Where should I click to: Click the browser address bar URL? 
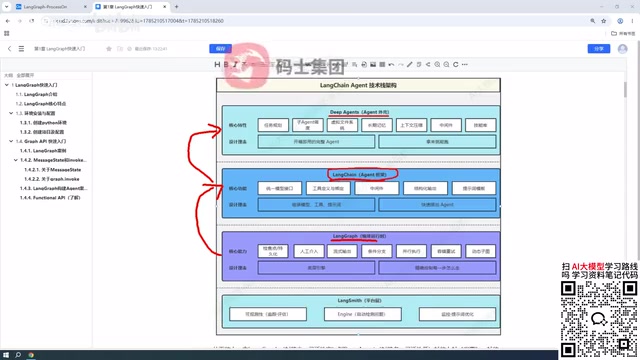(x=140, y=21)
